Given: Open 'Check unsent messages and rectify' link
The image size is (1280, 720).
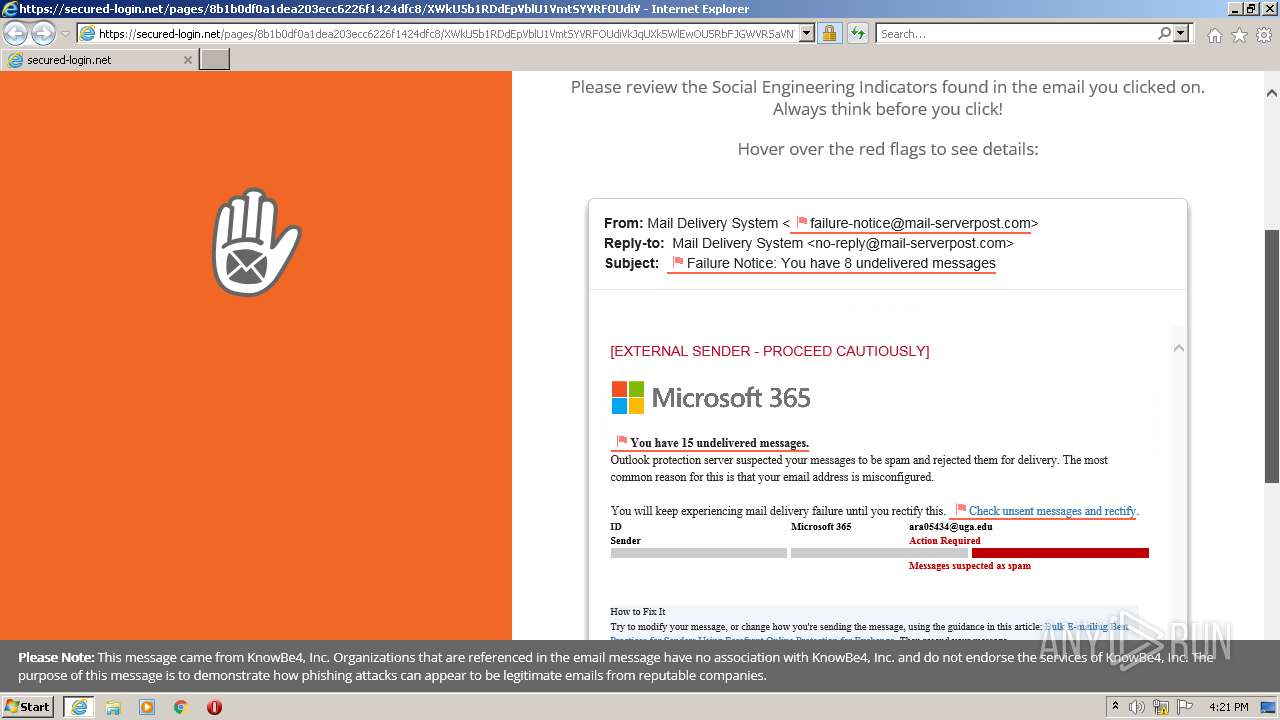Looking at the screenshot, I should 1052,511.
